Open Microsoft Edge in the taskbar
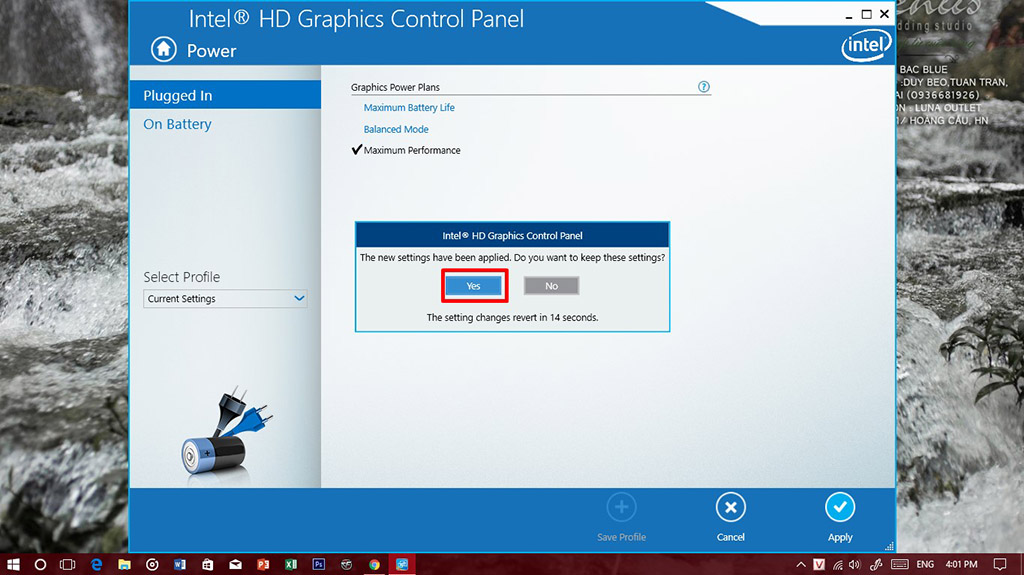 click(x=96, y=565)
